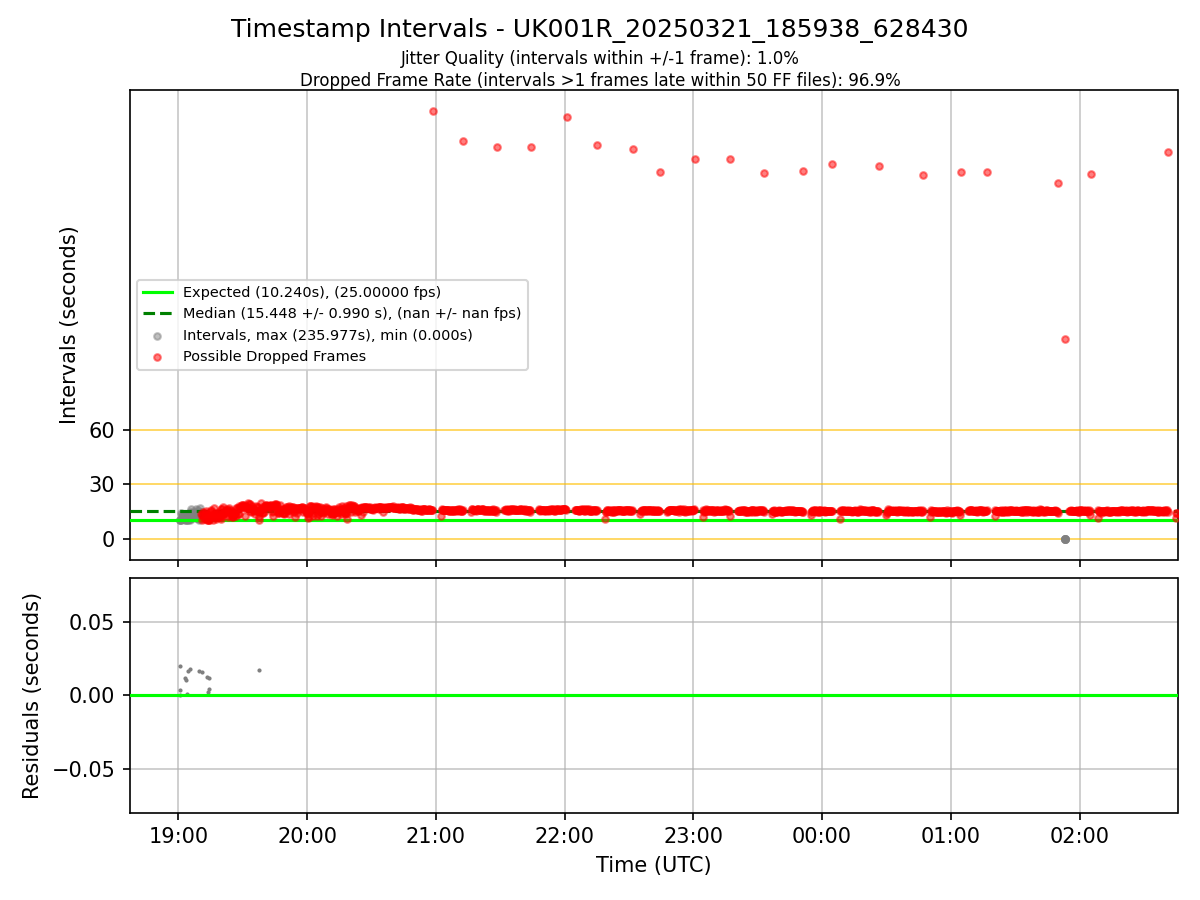
Task: Click the 'Dropped Frame Rate' subtitle line
Action: (x=600, y=80)
